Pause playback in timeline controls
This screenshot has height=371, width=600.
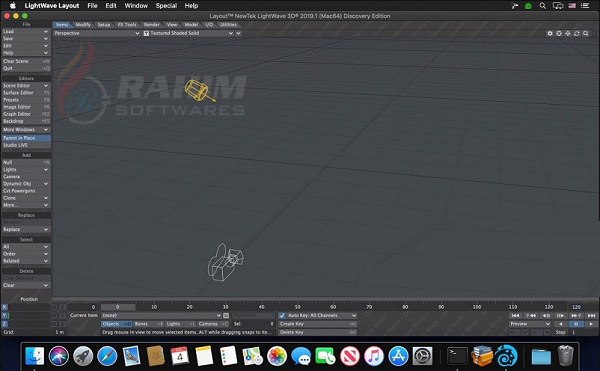576,324
